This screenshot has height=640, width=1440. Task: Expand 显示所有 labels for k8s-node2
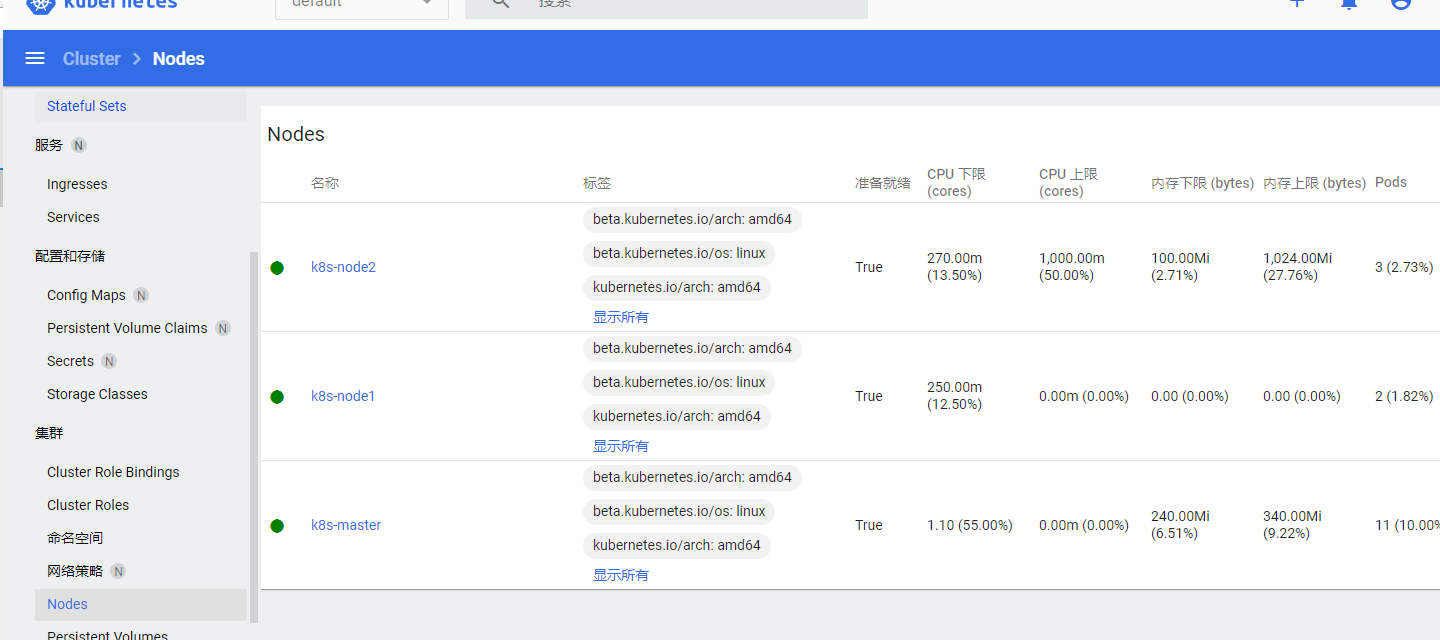[620, 316]
